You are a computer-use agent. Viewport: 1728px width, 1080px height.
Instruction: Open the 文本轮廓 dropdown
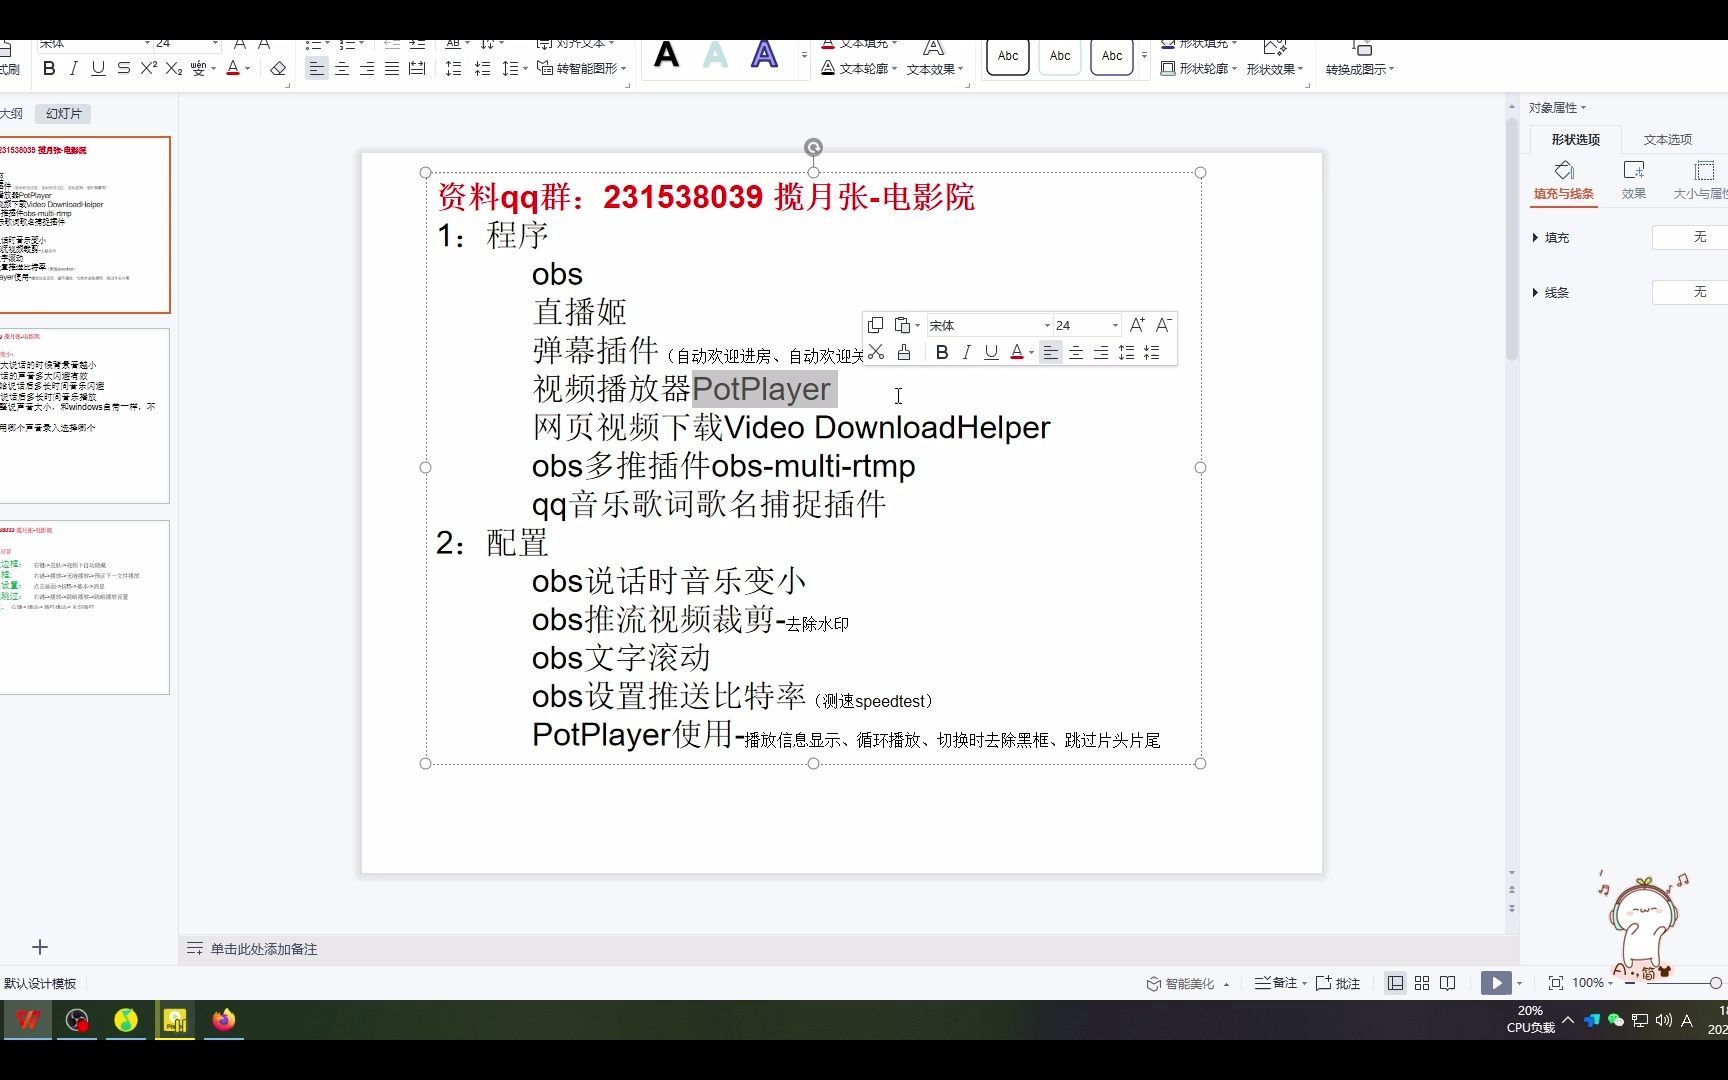point(859,69)
